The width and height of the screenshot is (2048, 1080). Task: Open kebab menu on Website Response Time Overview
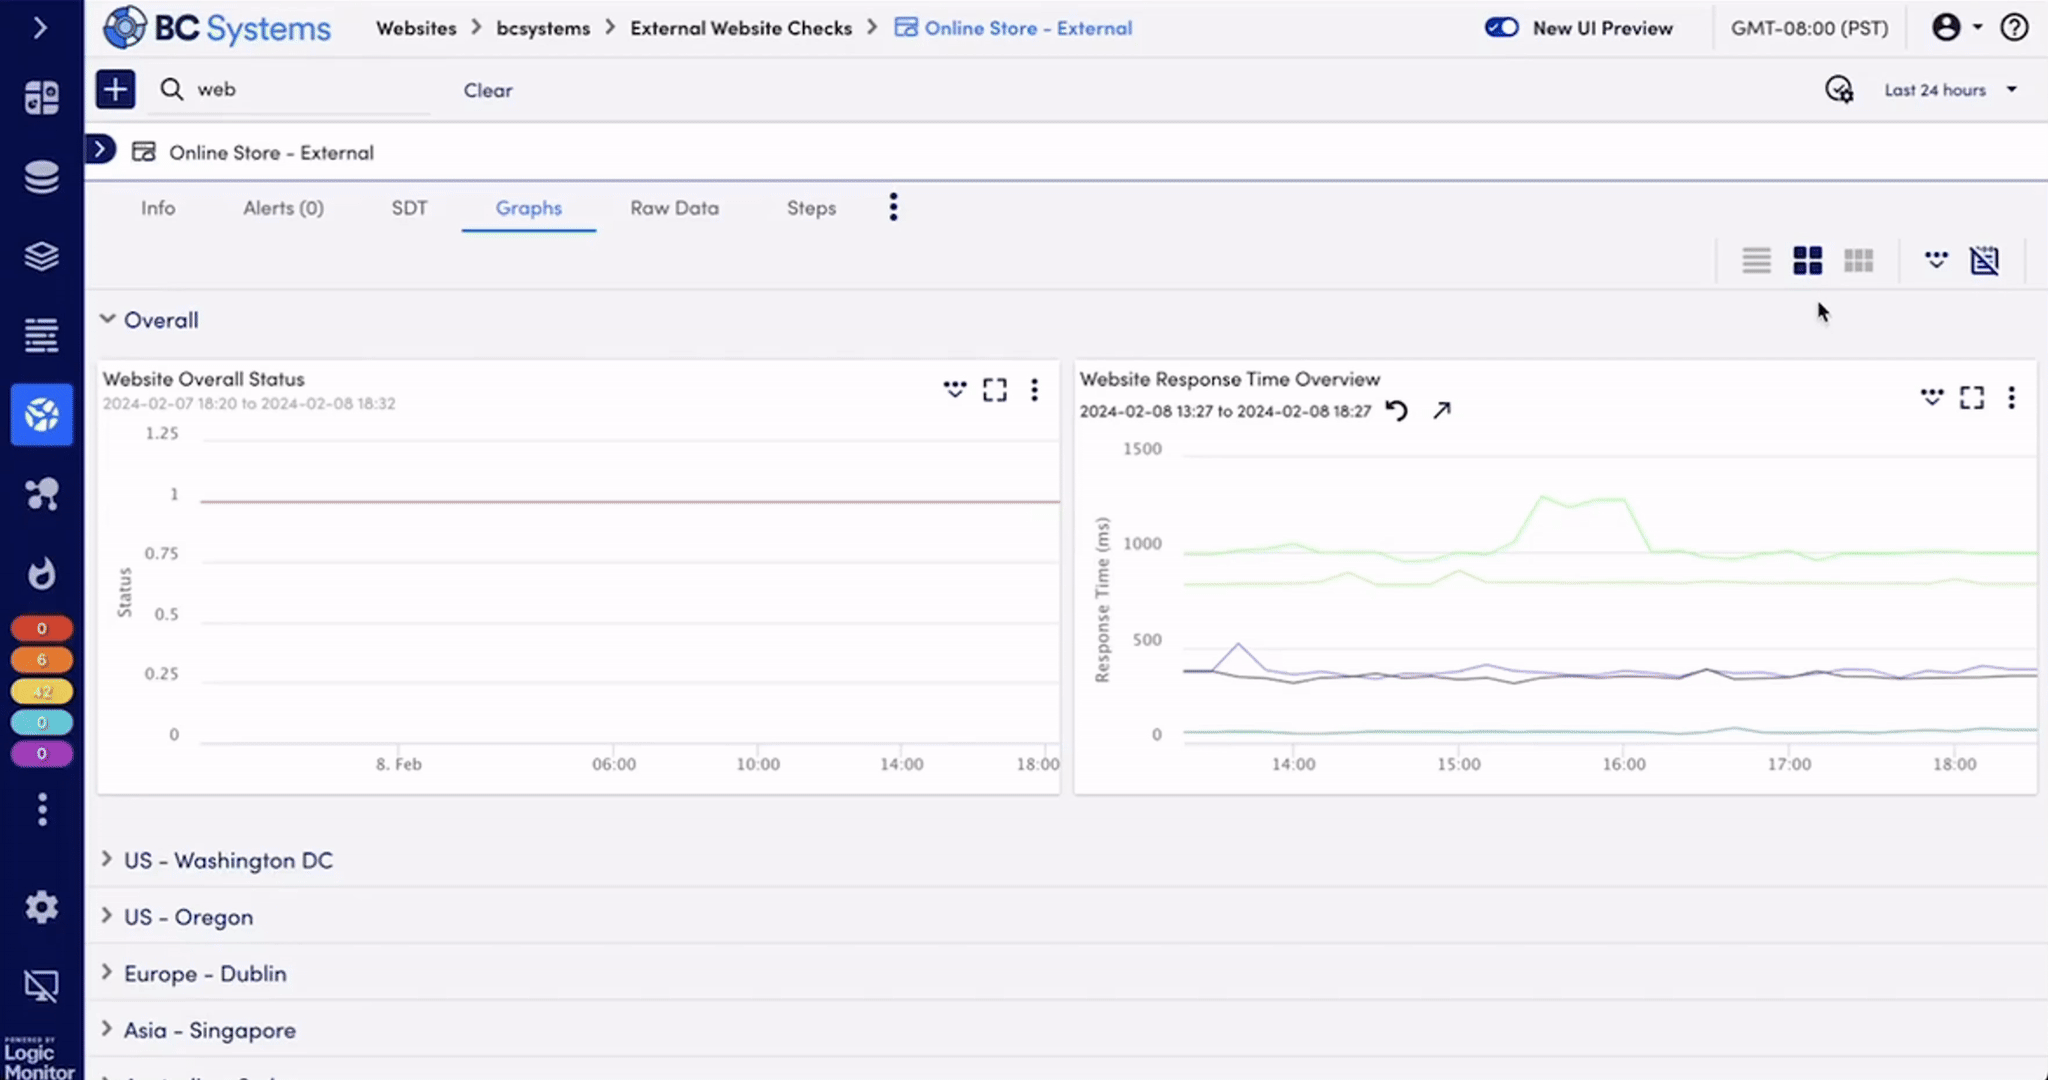[2012, 398]
